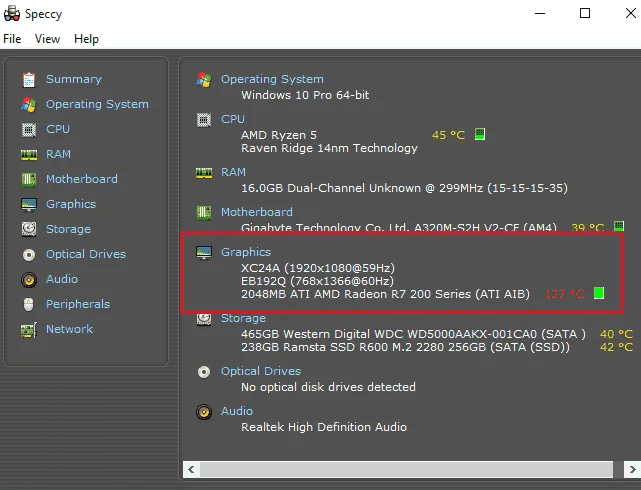Click the Graphics monitor icon in summary panel

(x=204, y=253)
